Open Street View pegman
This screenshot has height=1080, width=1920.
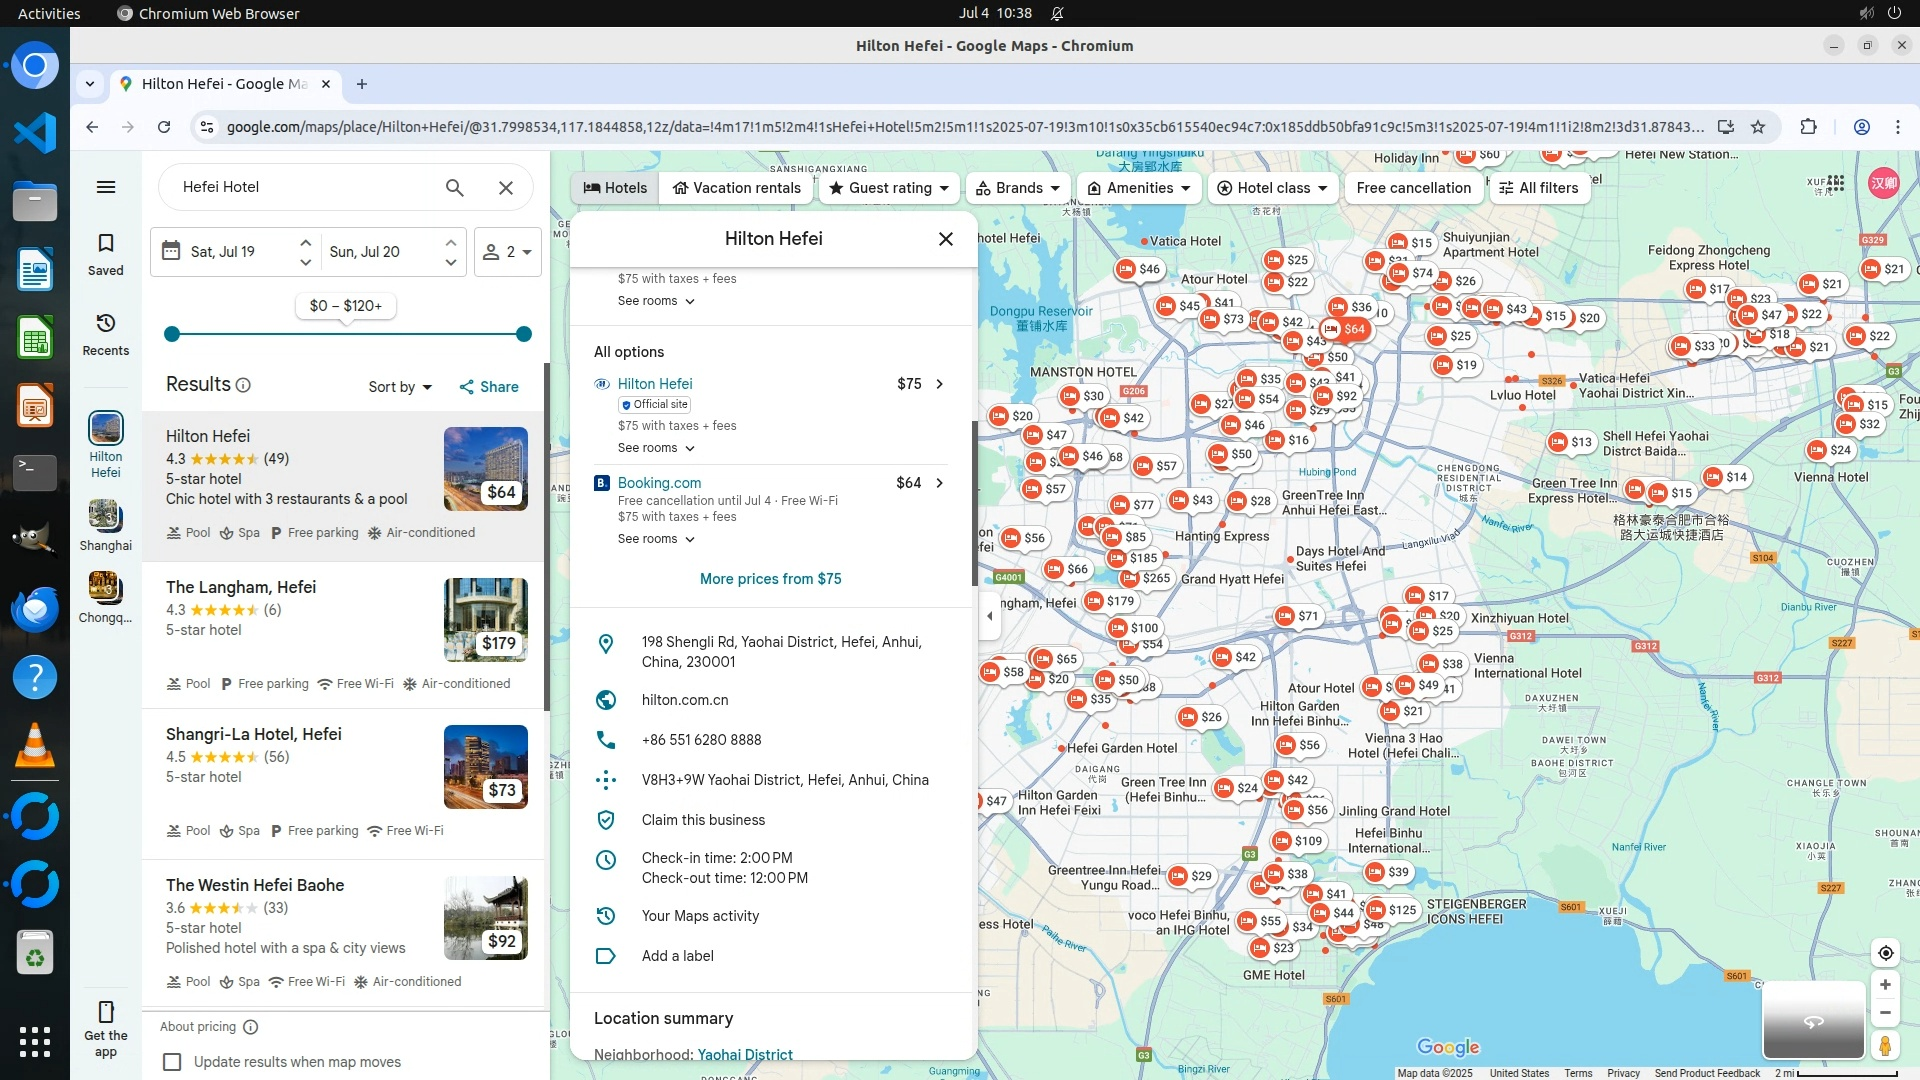1884,1046
